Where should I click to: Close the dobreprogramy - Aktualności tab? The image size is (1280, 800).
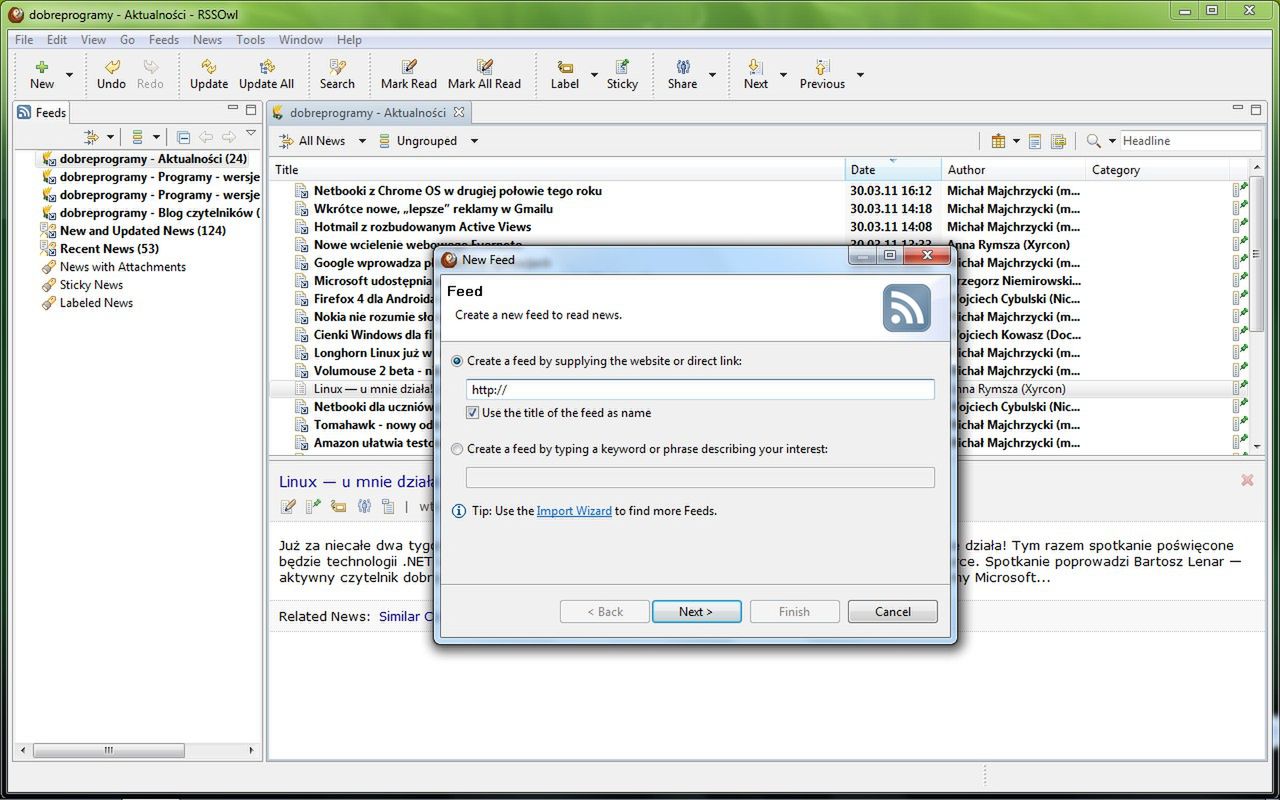pyautogui.click(x=459, y=112)
